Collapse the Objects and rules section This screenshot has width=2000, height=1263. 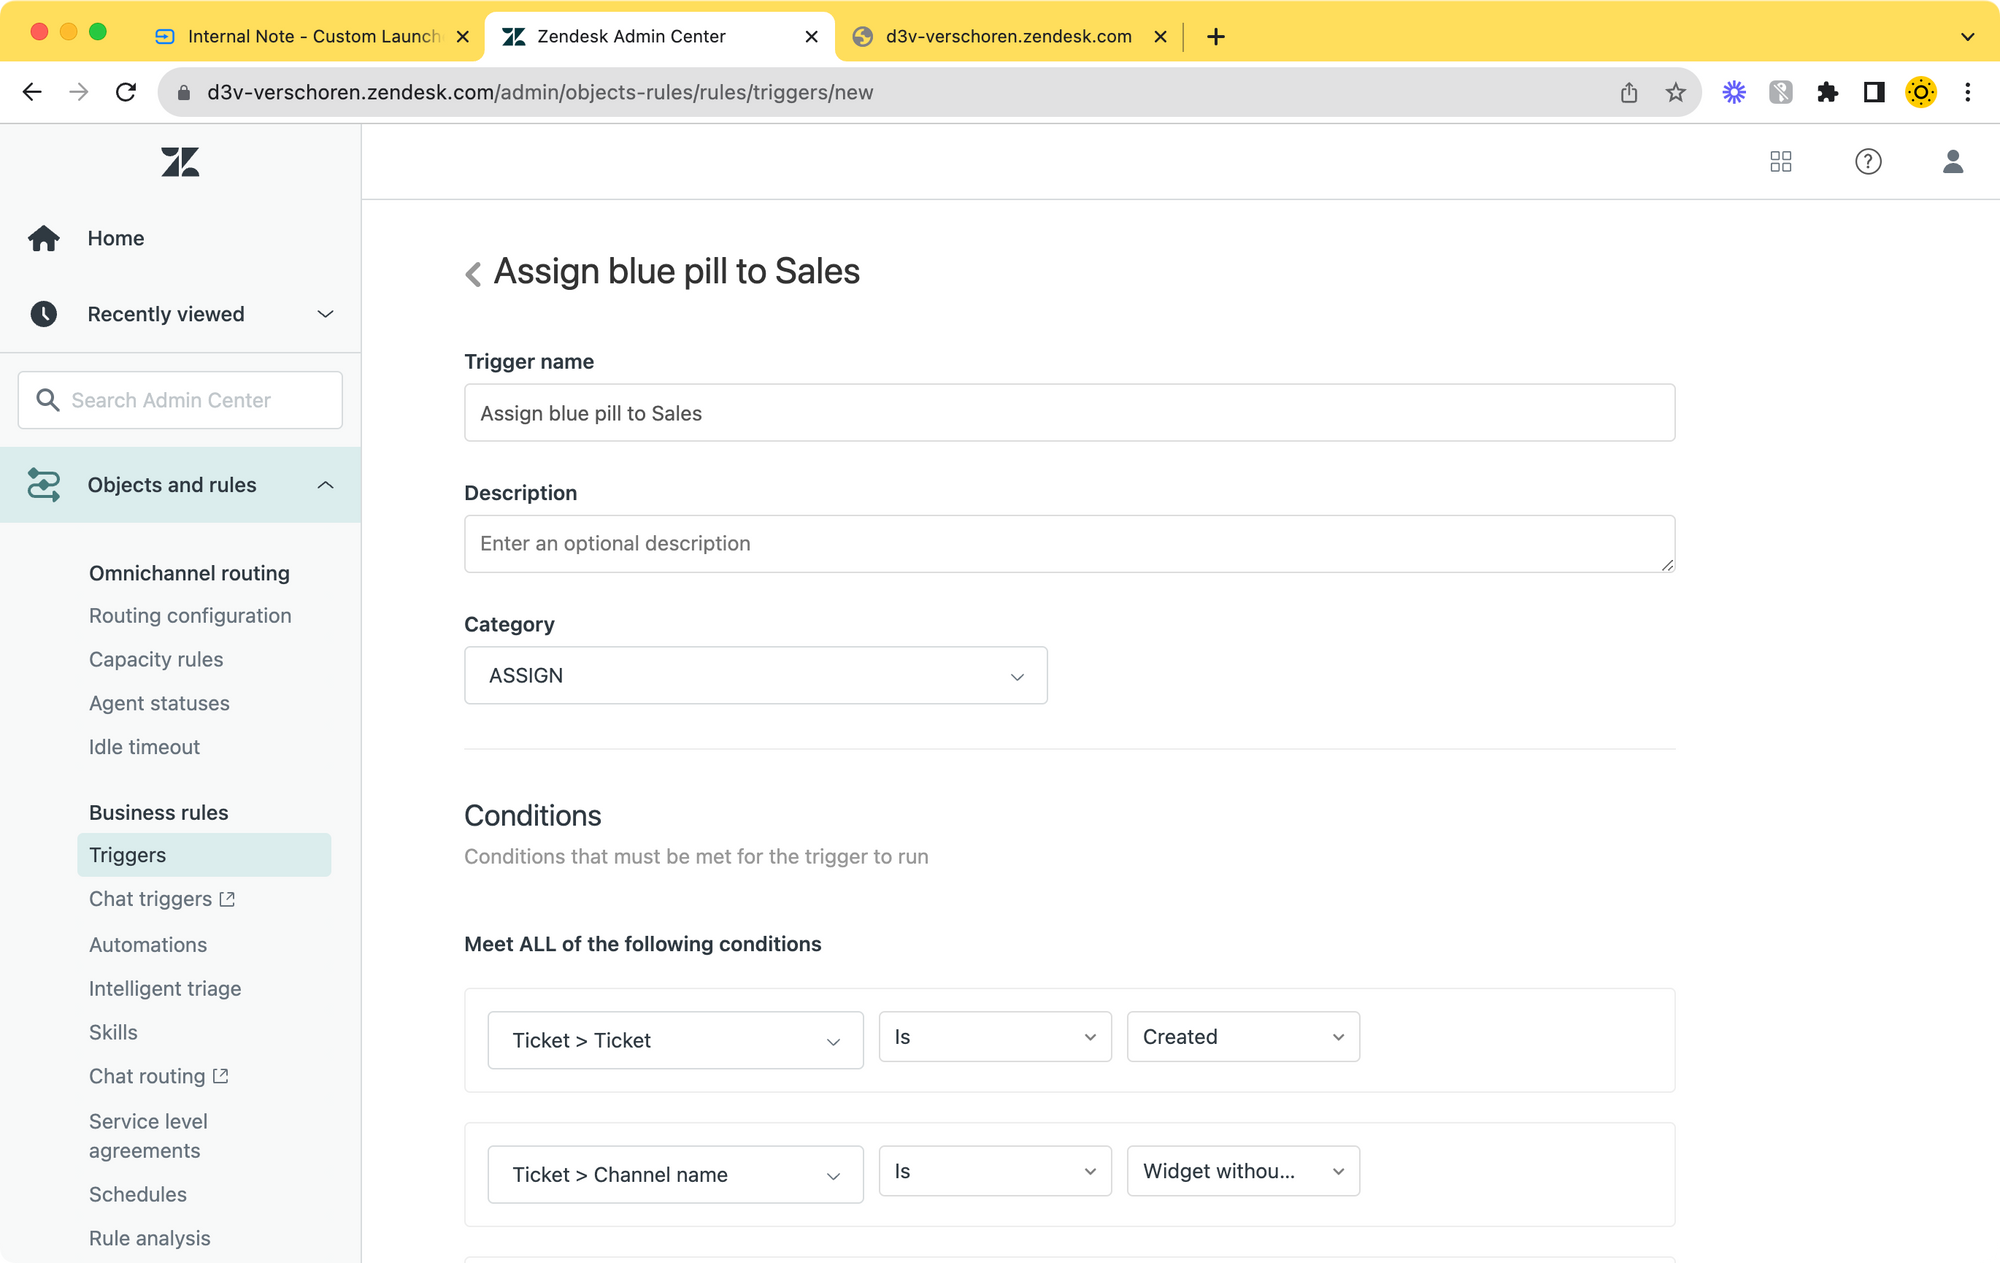[325, 485]
